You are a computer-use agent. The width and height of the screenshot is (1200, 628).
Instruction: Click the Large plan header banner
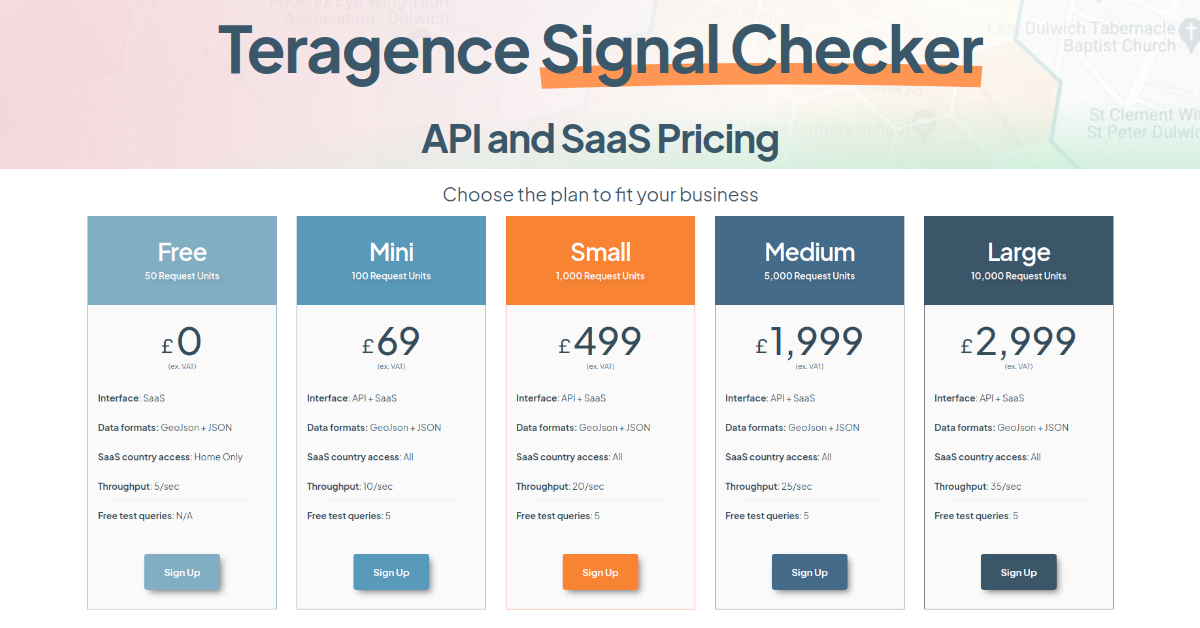click(1018, 259)
